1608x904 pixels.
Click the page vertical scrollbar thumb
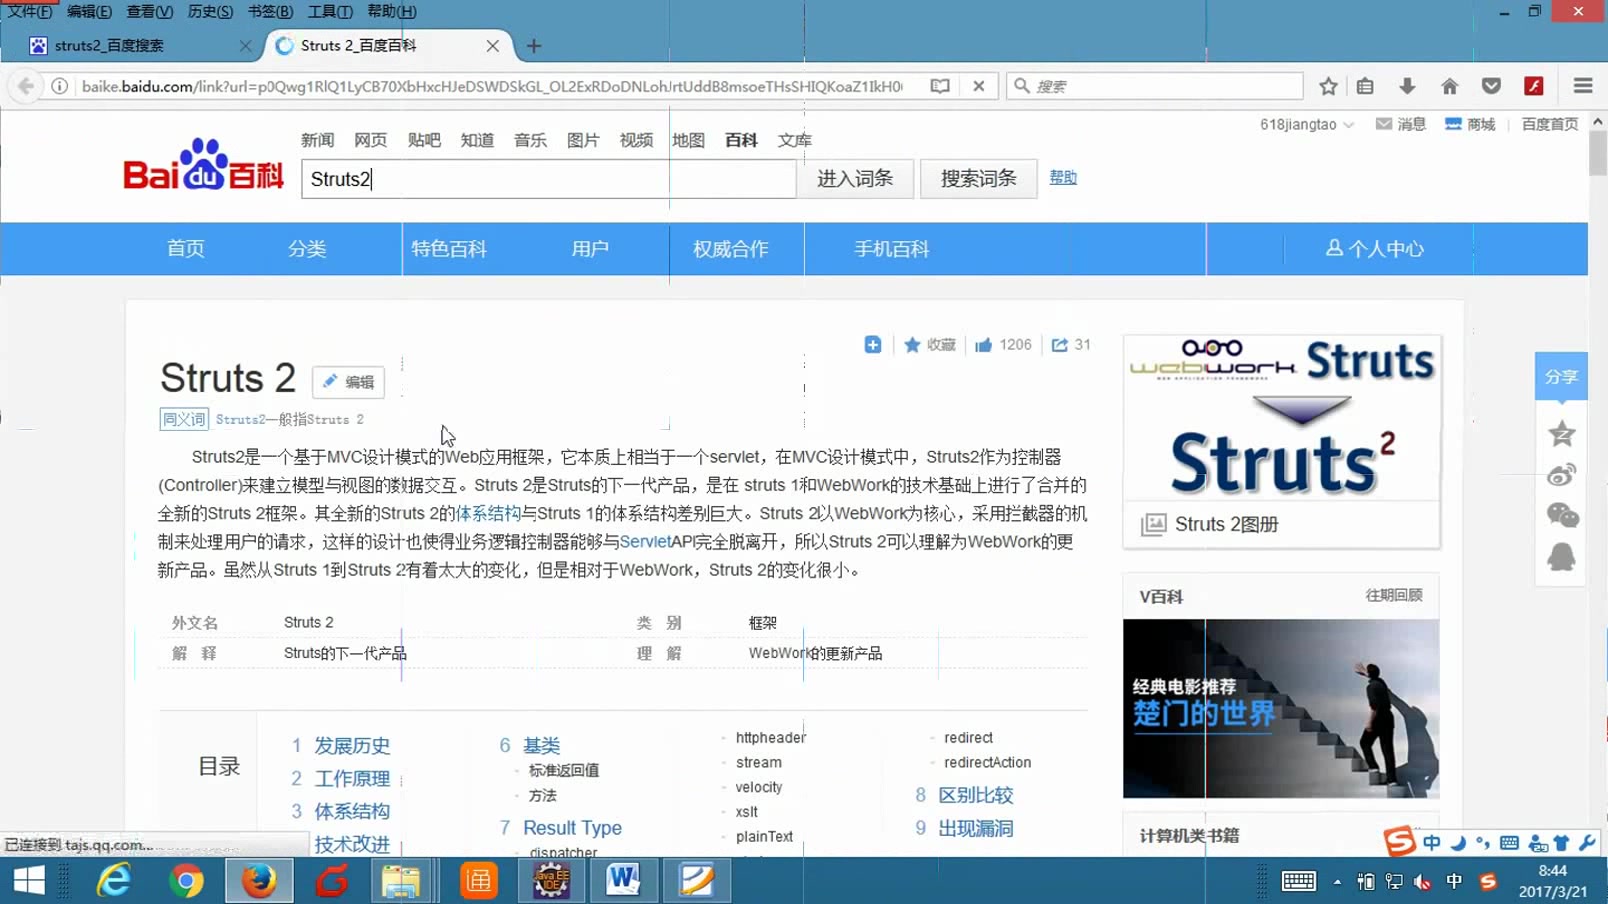tap(1598, 153)
